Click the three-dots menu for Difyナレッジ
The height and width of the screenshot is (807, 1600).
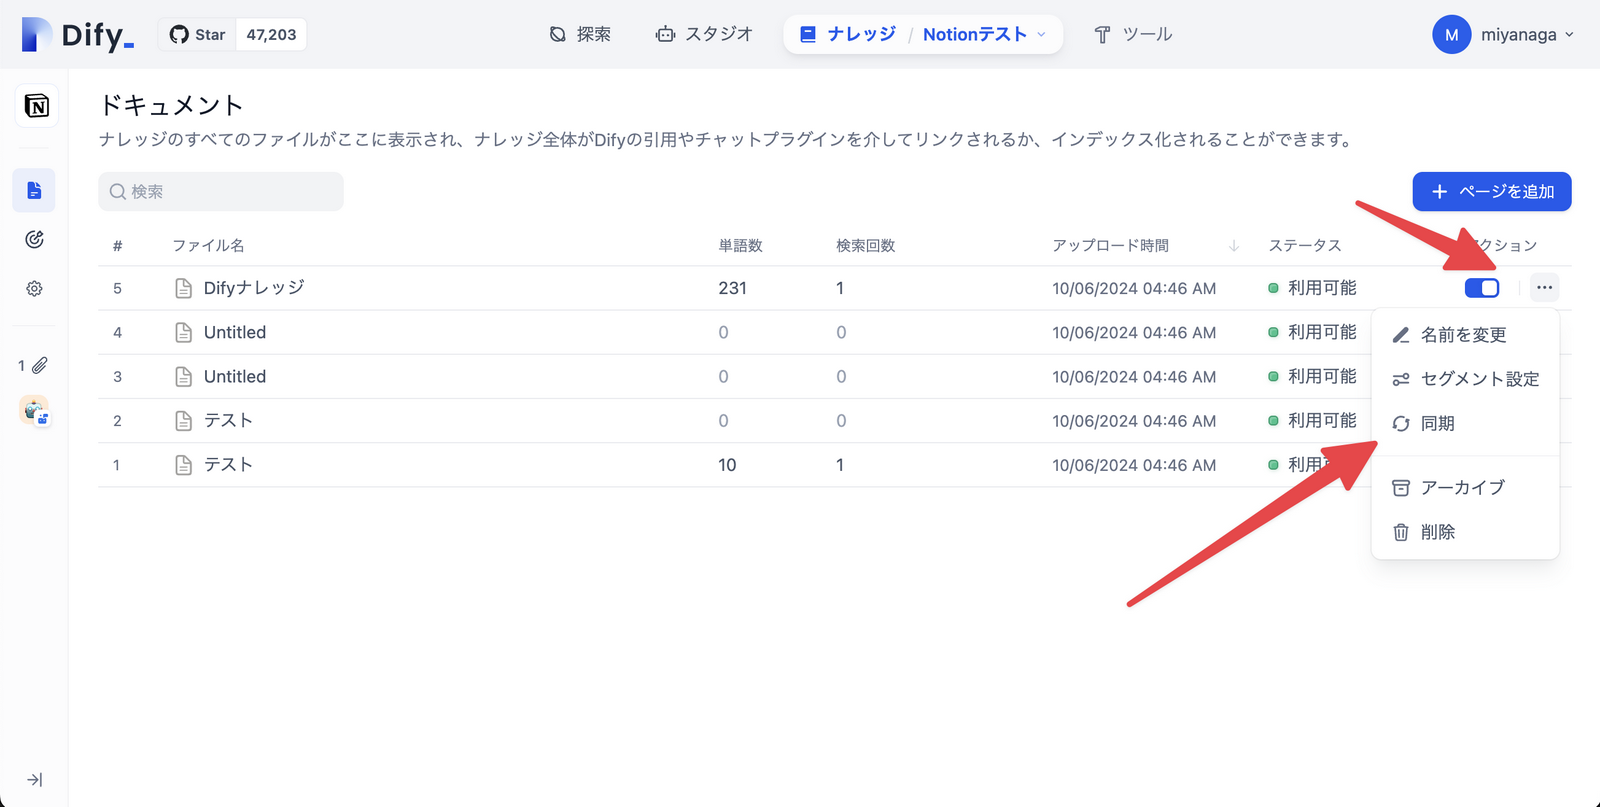click(x=1545, y=288)
